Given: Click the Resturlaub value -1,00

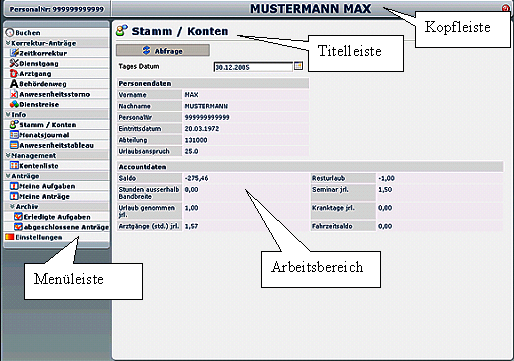Looking at the screenshot, I should coord(386,178).
